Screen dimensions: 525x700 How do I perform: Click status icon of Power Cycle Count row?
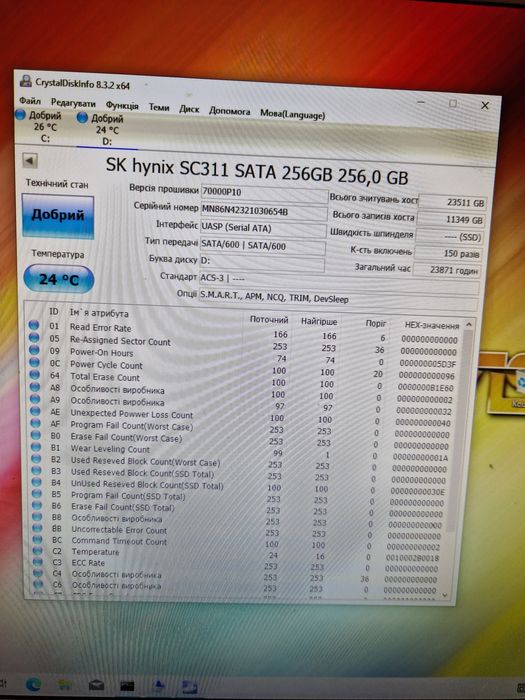[34, 362]
